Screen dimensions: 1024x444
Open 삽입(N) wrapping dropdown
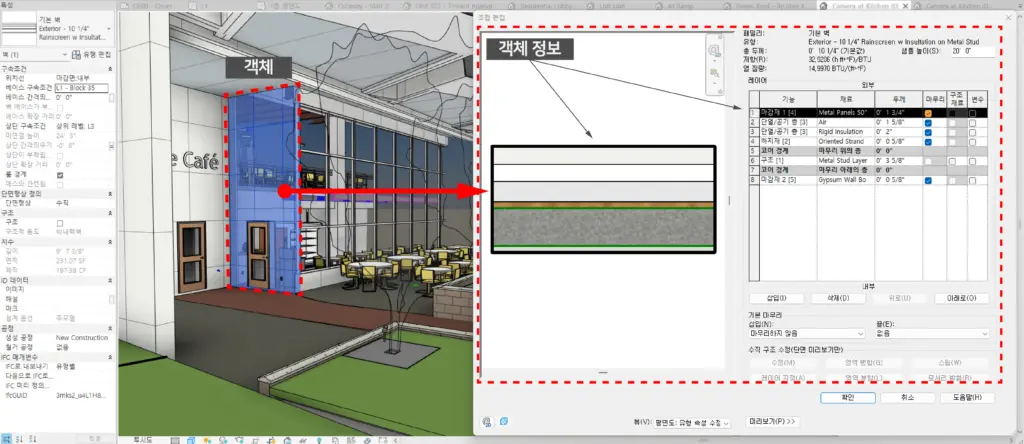pos(807,334)
